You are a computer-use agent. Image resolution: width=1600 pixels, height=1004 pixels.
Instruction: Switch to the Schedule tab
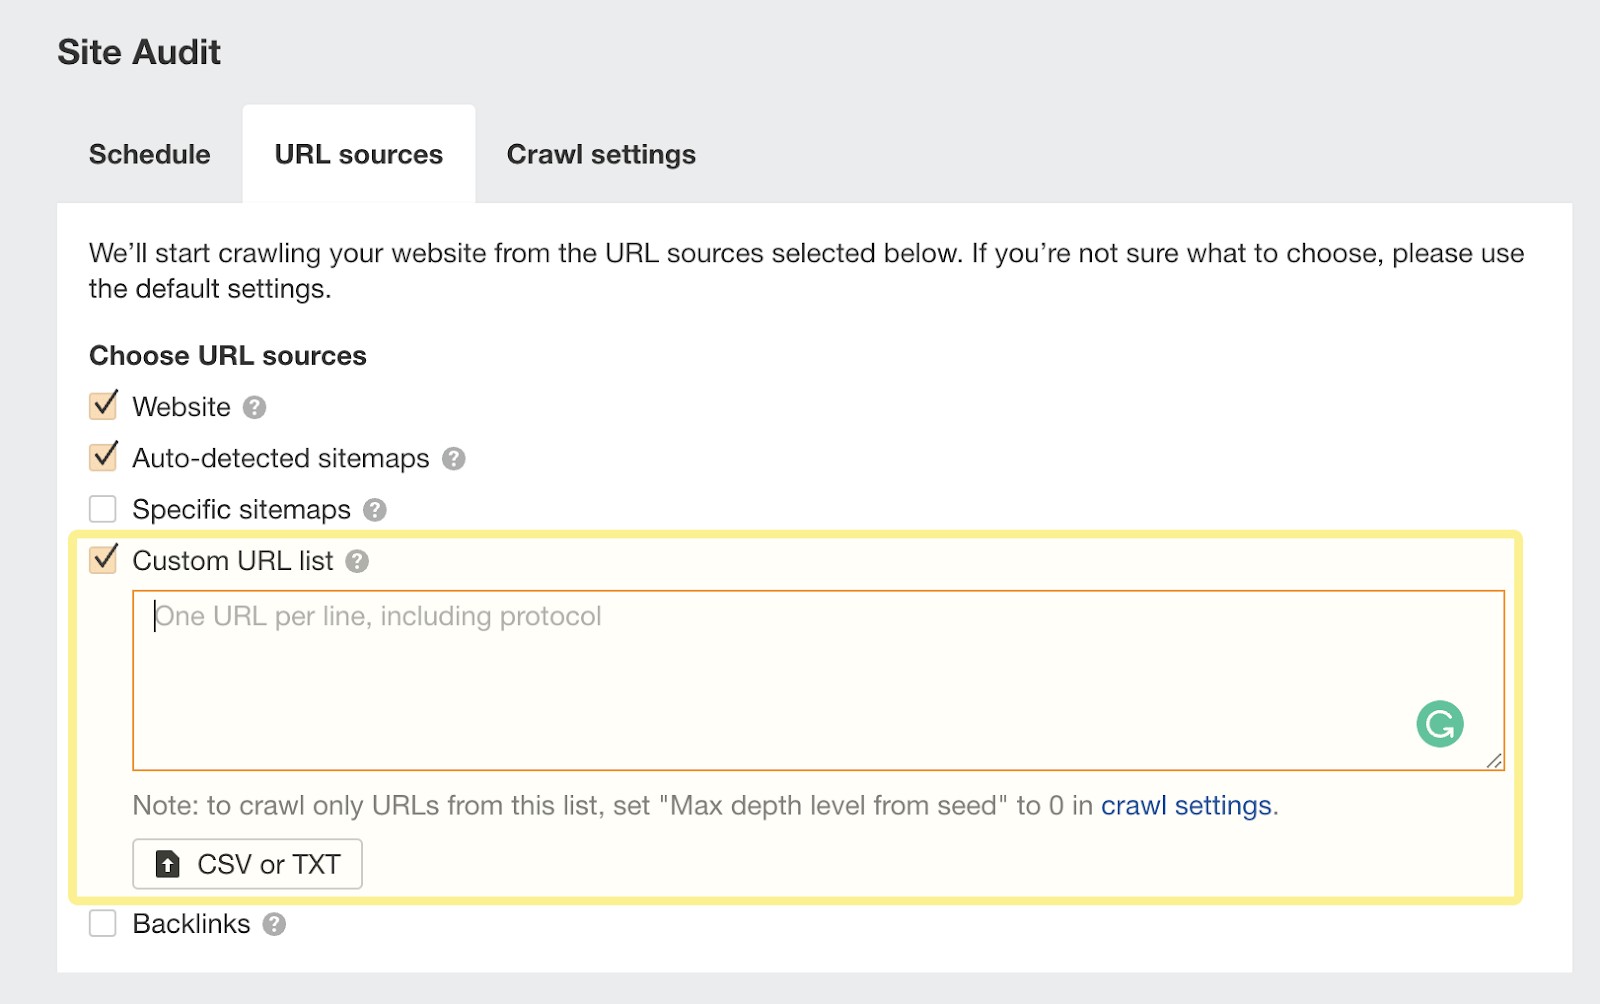(x=149, y=154)
